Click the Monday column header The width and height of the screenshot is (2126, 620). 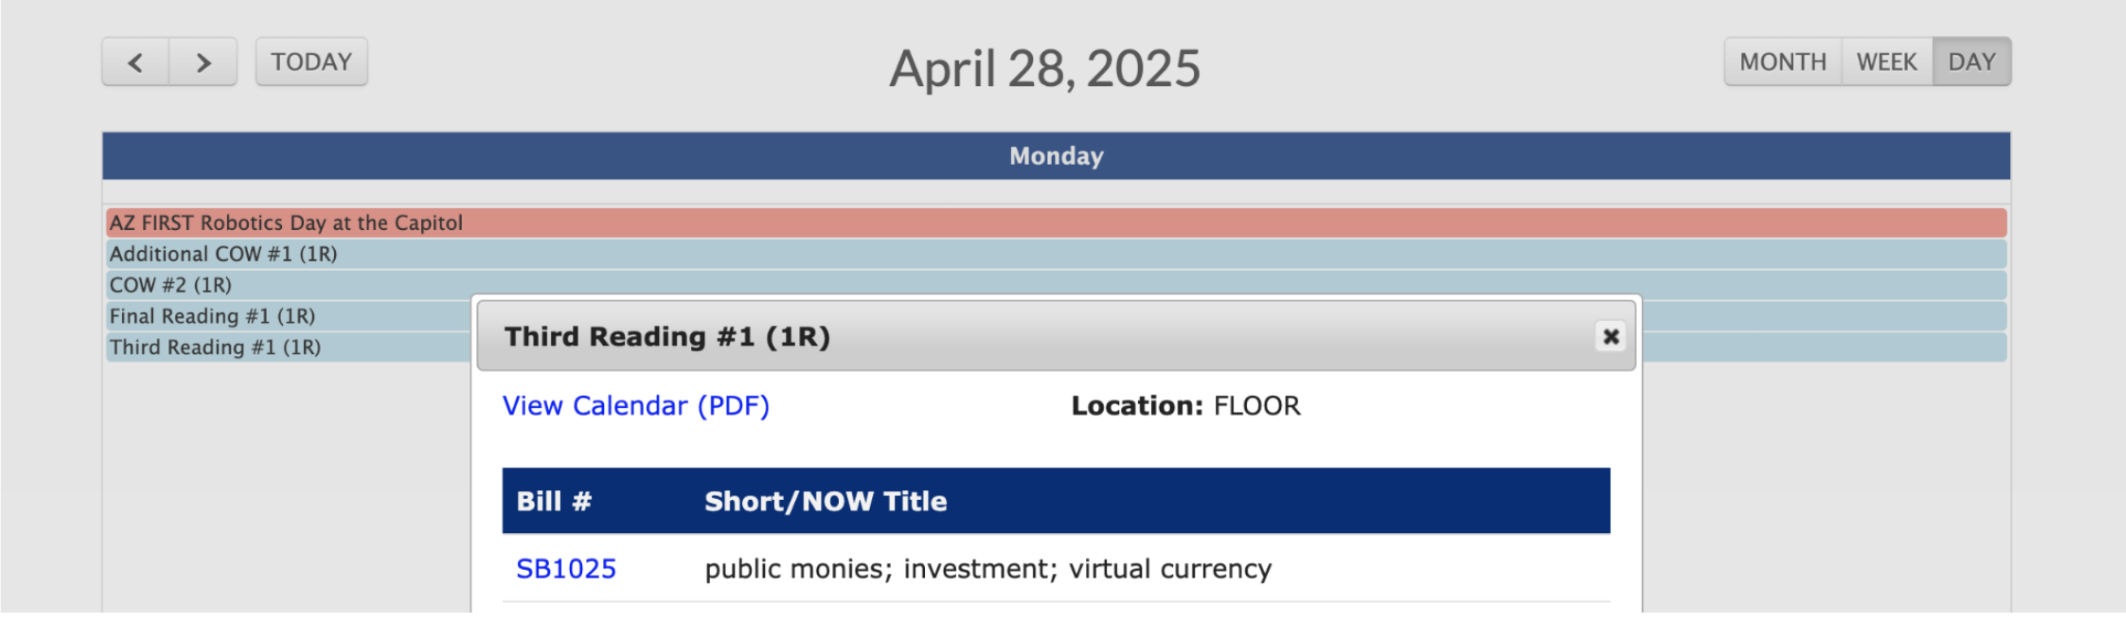click(x=1056, y=156)
